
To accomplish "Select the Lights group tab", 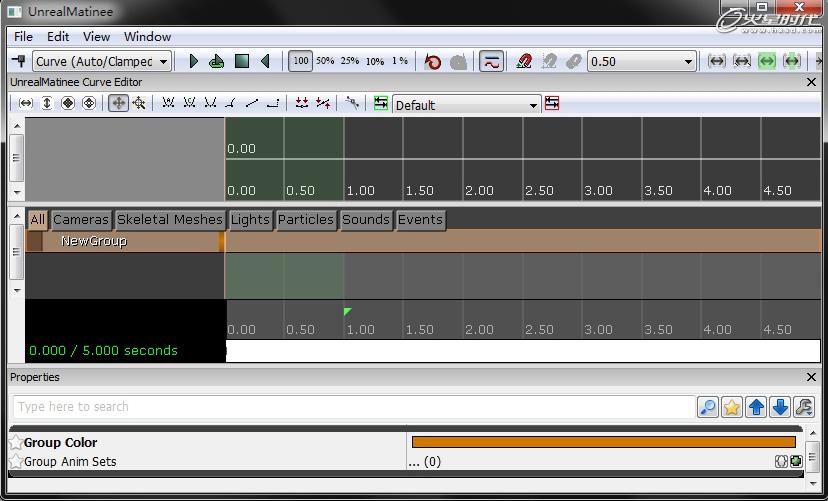I will pos(250,220).
